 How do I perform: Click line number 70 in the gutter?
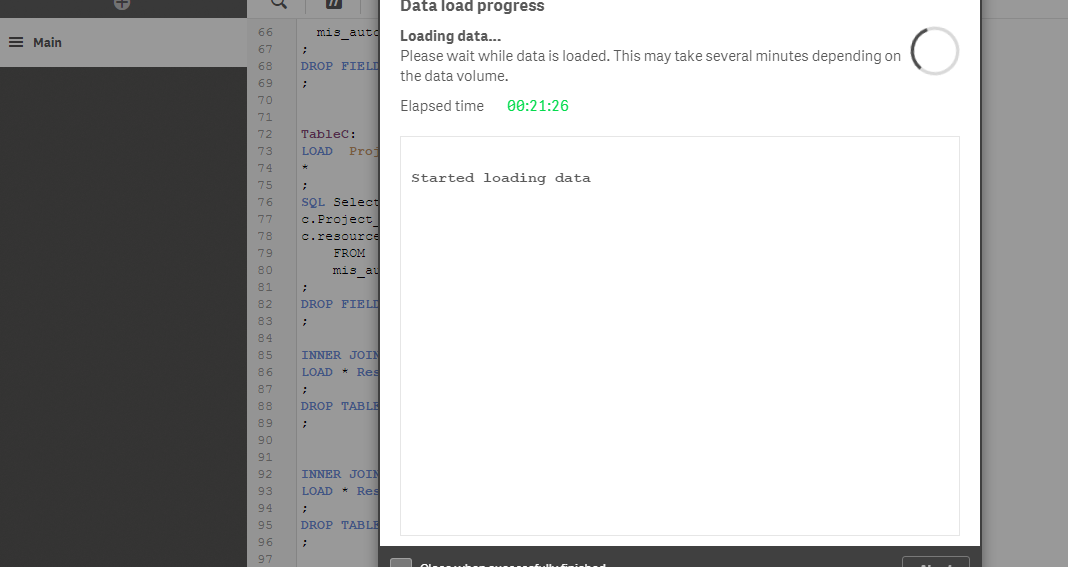point(265,100)
